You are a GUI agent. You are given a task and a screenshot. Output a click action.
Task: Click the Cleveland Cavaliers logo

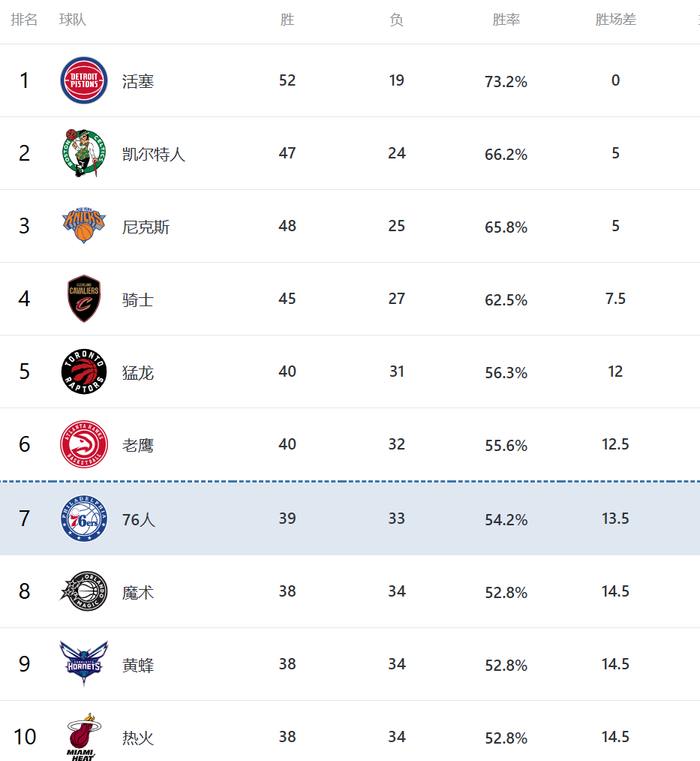(x=83, y=299)
